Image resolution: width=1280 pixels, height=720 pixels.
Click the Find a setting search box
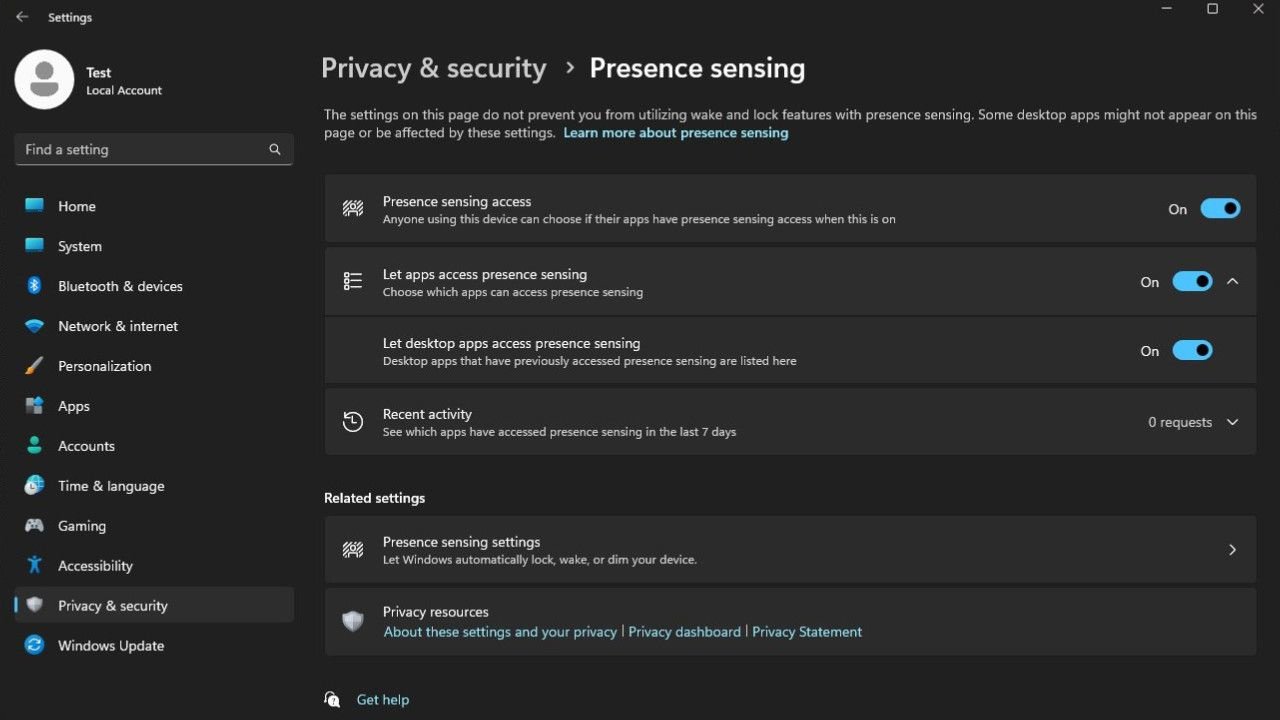click(140, 149)
